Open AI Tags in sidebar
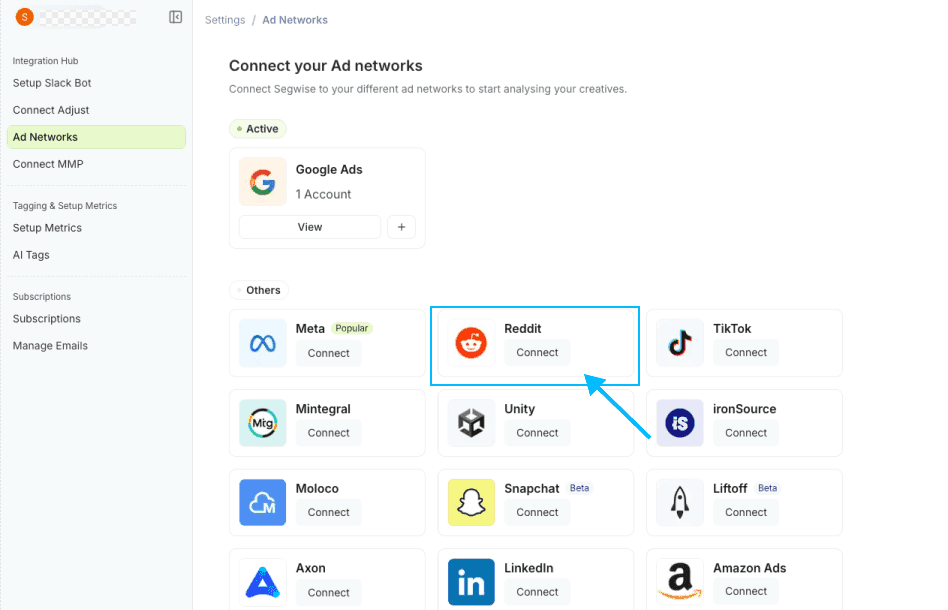 coord(31,255)
